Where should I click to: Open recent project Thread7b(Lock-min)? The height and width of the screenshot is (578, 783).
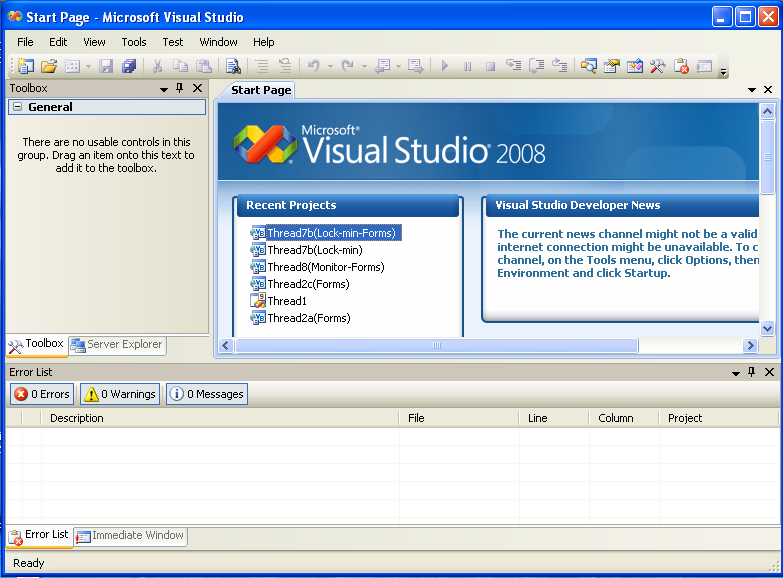click(x=315, y=250)
